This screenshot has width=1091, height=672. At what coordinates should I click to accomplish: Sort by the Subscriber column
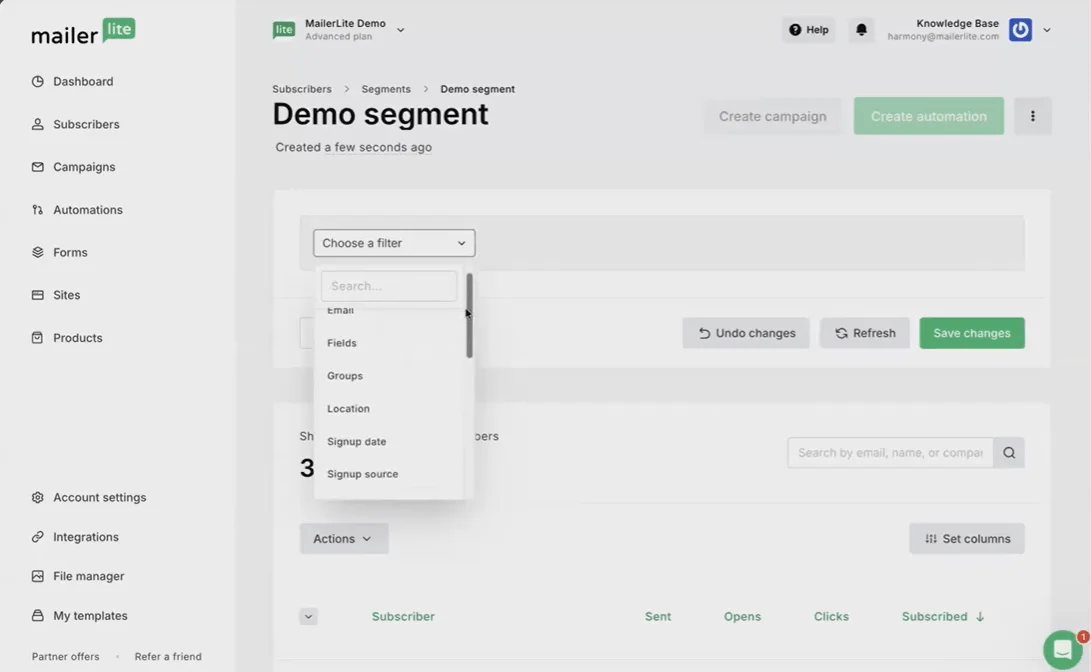[x=403, y=616]
